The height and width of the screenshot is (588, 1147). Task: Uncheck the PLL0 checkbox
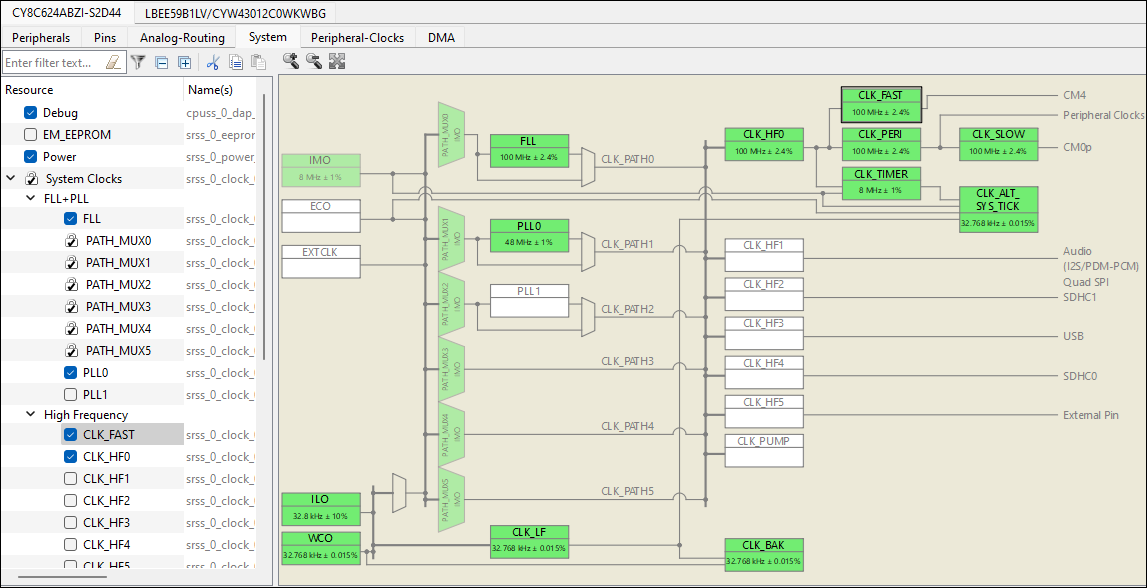tap(70, 373)
